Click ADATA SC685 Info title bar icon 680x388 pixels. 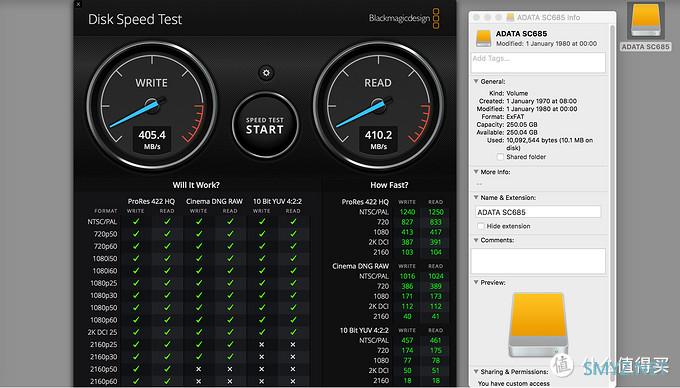[x=510, y=17]
